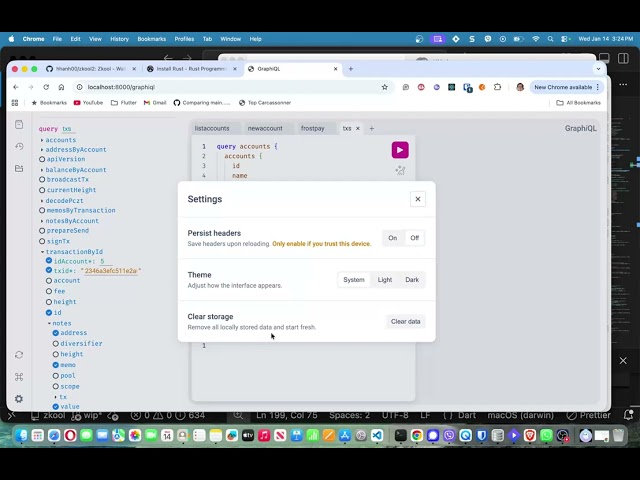Viewport: 640px width, 480px height.
Task: Open the browser home page
Action: 61,87
